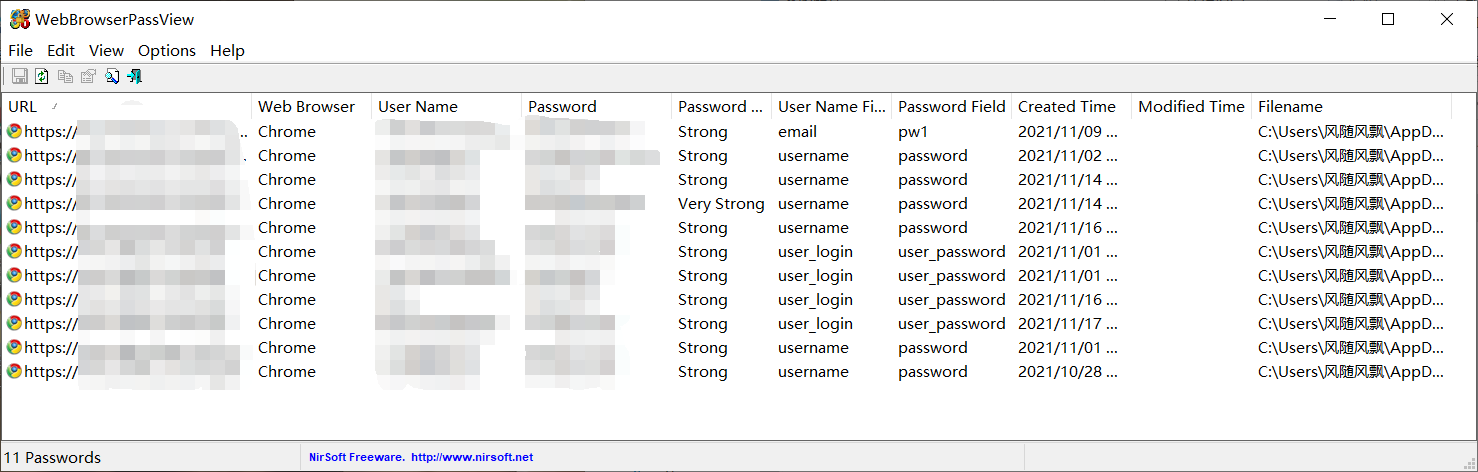This screenshot has width=1478, height=472.
Task: Click the Save Selected Items floppy icon
Action: (x=19, y=76)
